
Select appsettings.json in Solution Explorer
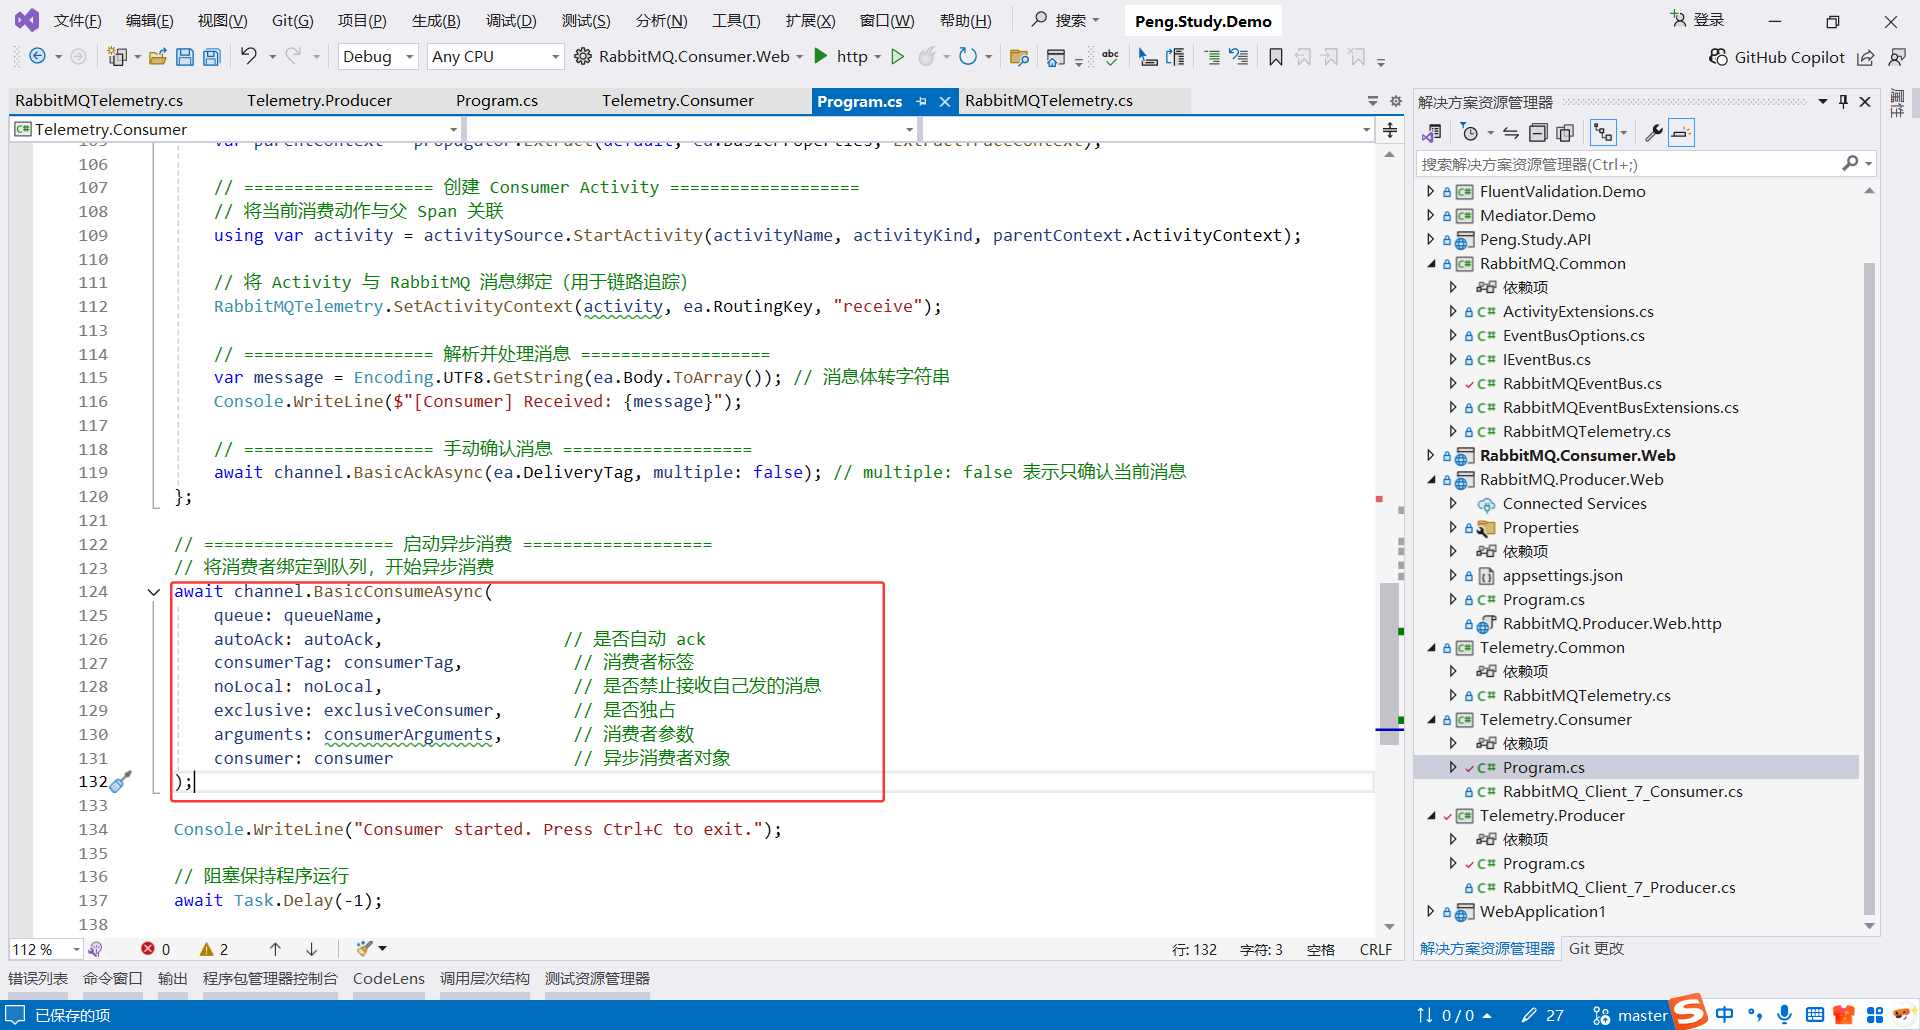point(1562,576)
